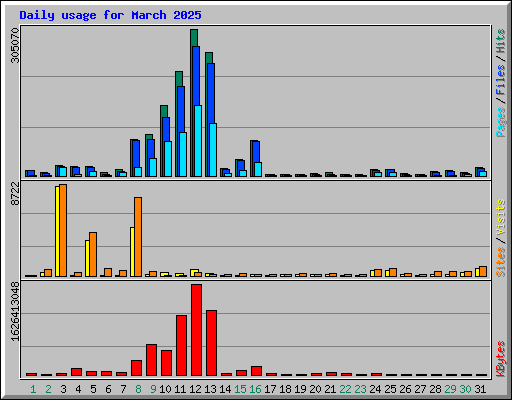Viewport: 512px width, 400px height.
Task: Click the day 10 axis label
Action: (165, 389)
